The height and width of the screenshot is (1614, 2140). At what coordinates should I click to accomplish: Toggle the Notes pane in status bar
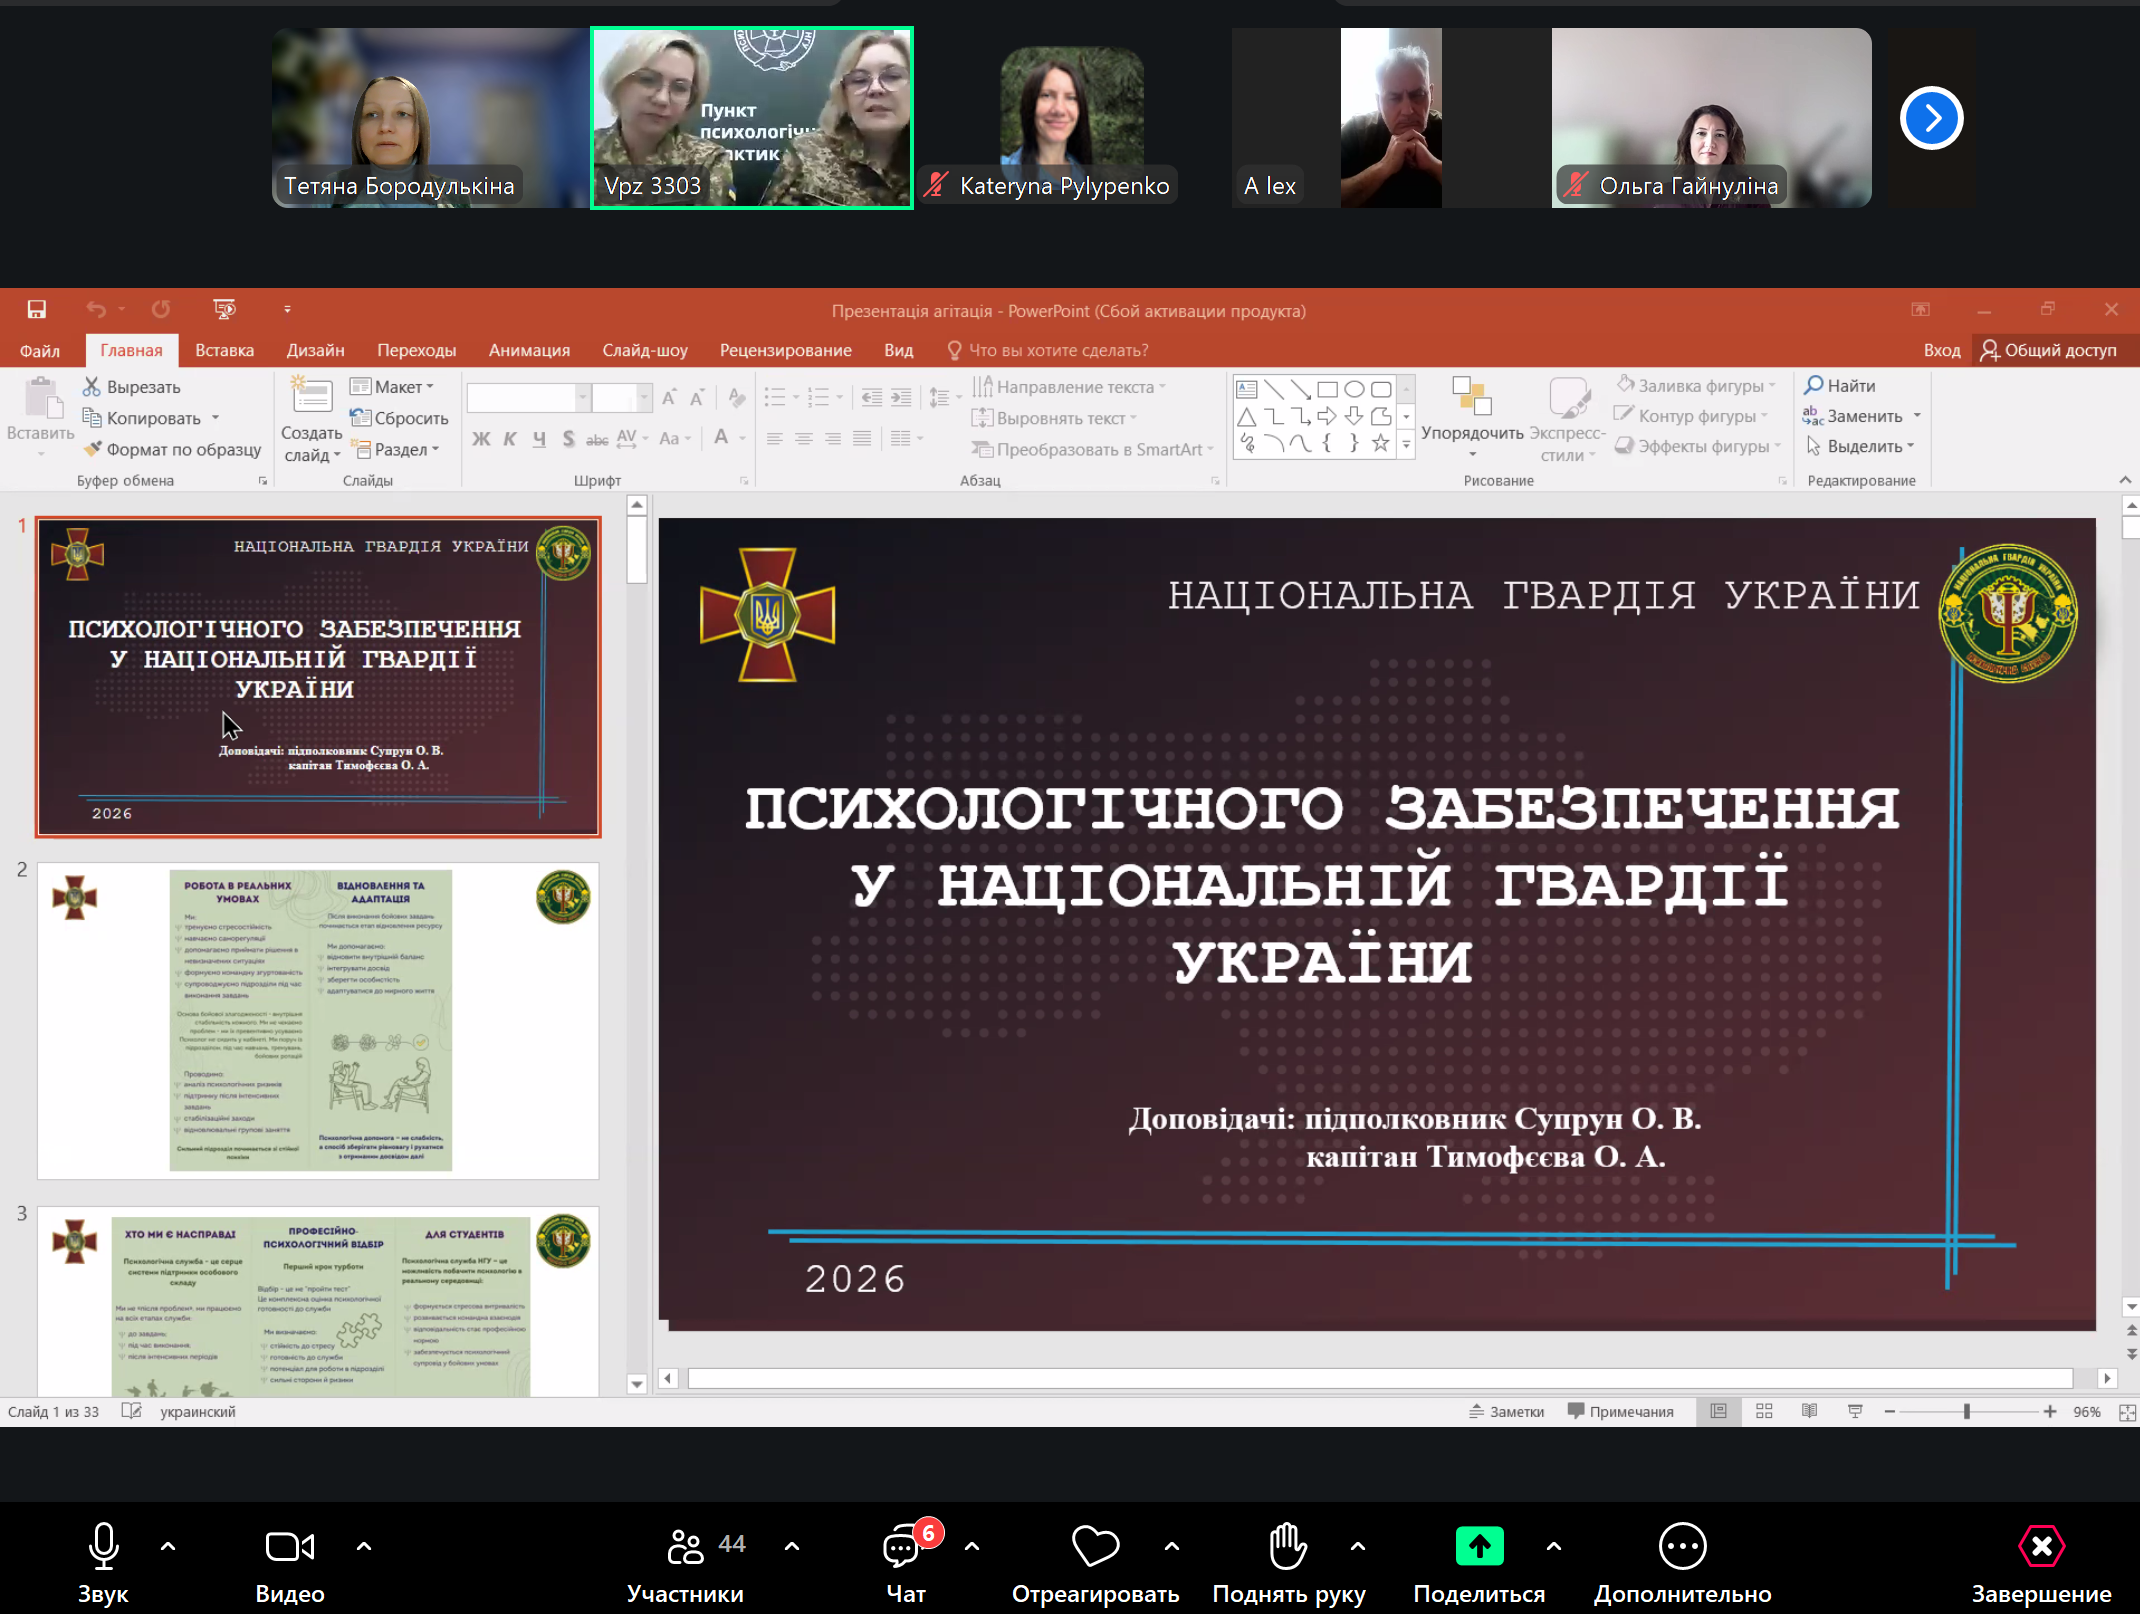(x=1507, y=1411)
